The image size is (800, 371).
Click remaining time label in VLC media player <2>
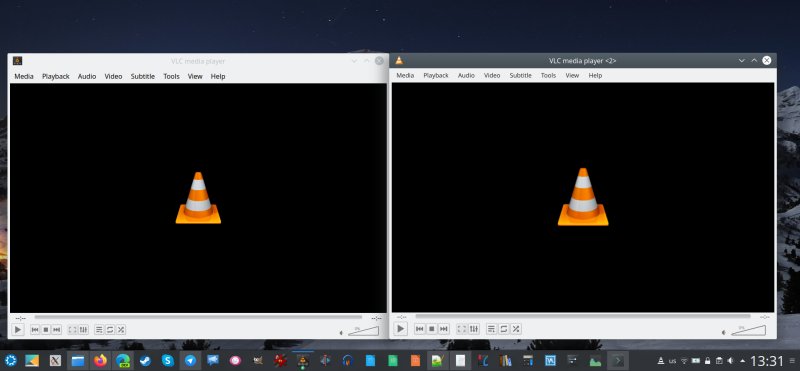765,317
